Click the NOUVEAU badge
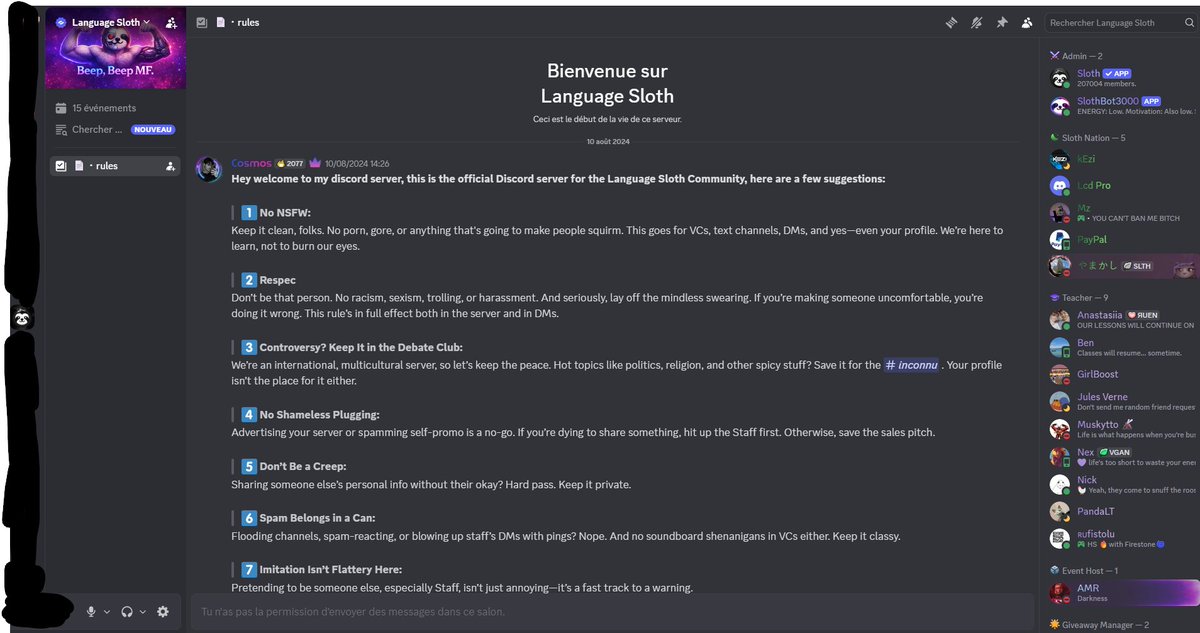The width and height of the screenshot is (1200, 633). [153, 130]
